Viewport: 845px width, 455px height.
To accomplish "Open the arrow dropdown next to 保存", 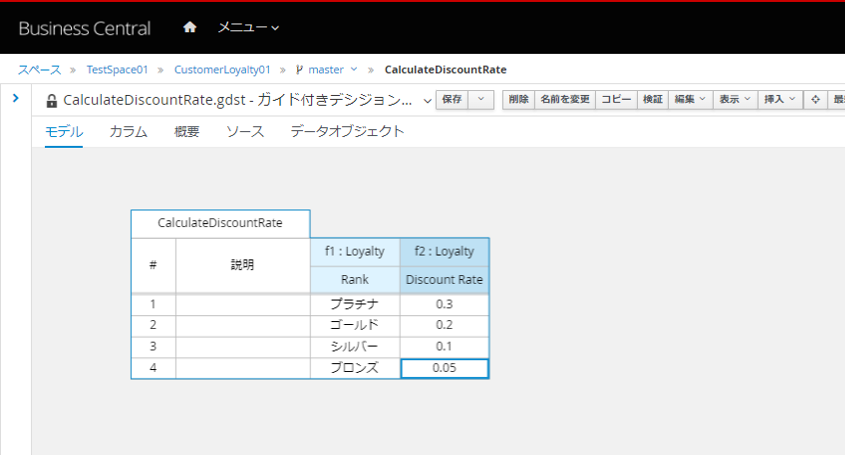I will [x=481, y=99].
